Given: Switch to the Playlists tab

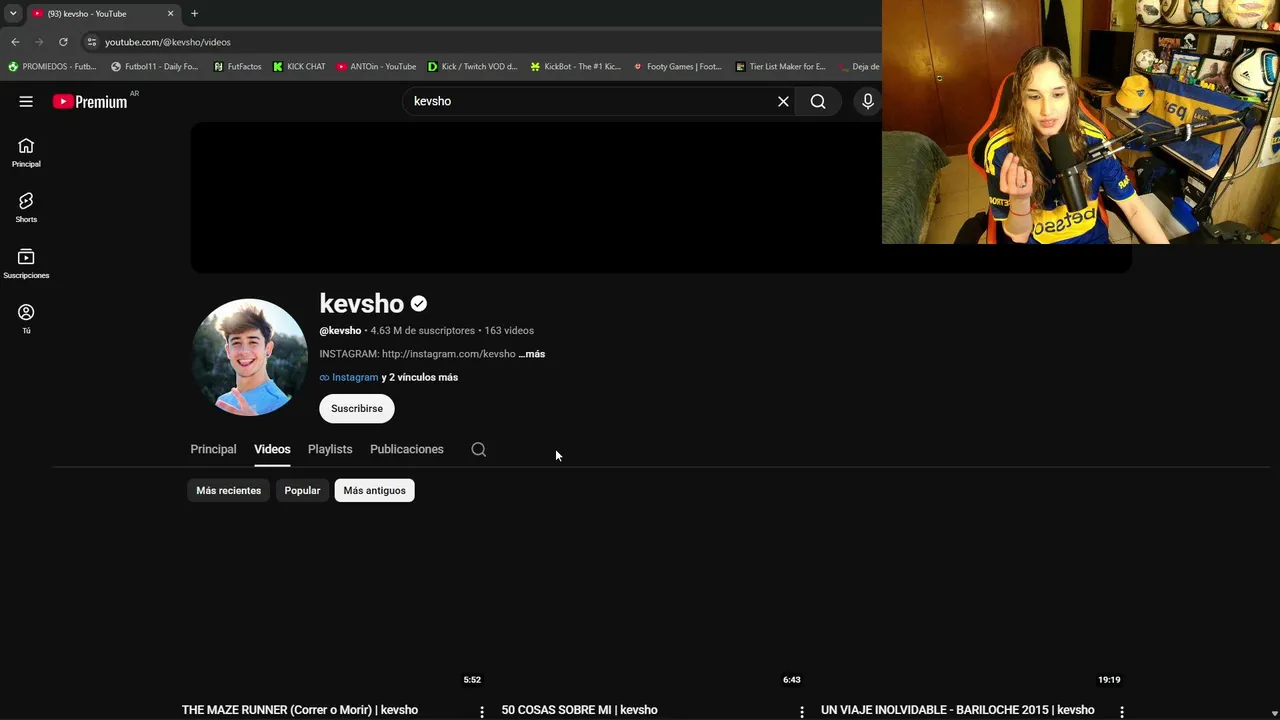Looking at the screenshot, I should [330, 450].
